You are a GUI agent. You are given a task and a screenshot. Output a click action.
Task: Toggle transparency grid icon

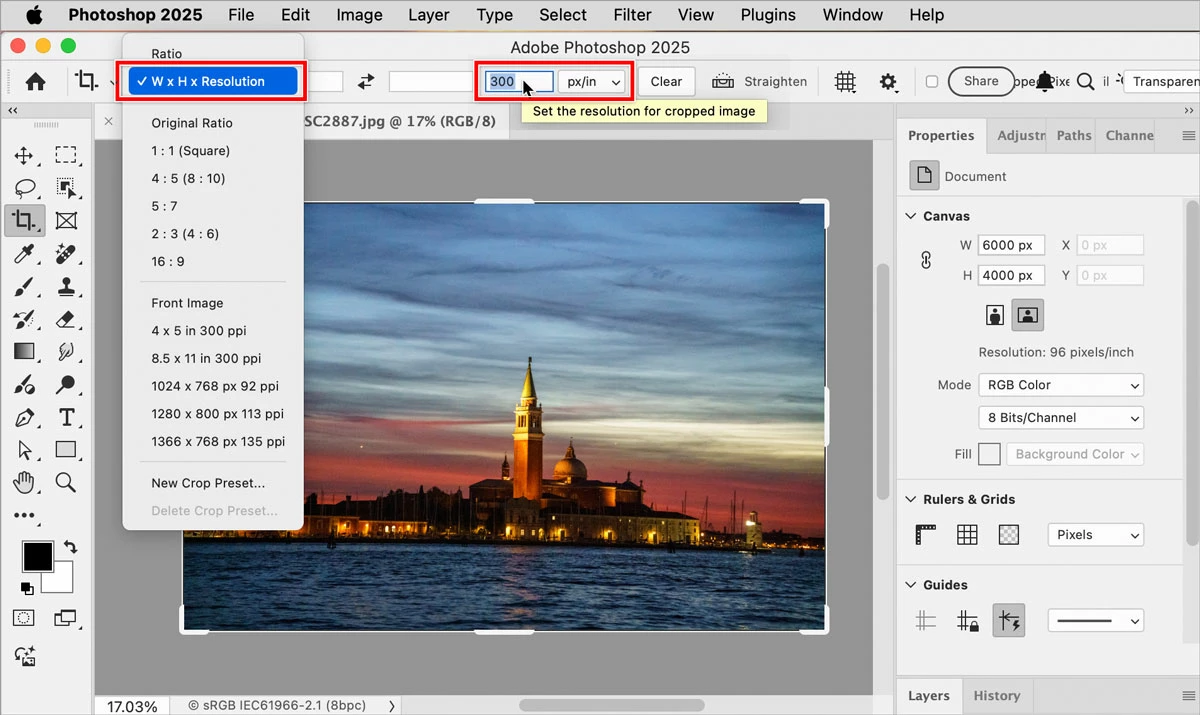tap(1009, 535)
